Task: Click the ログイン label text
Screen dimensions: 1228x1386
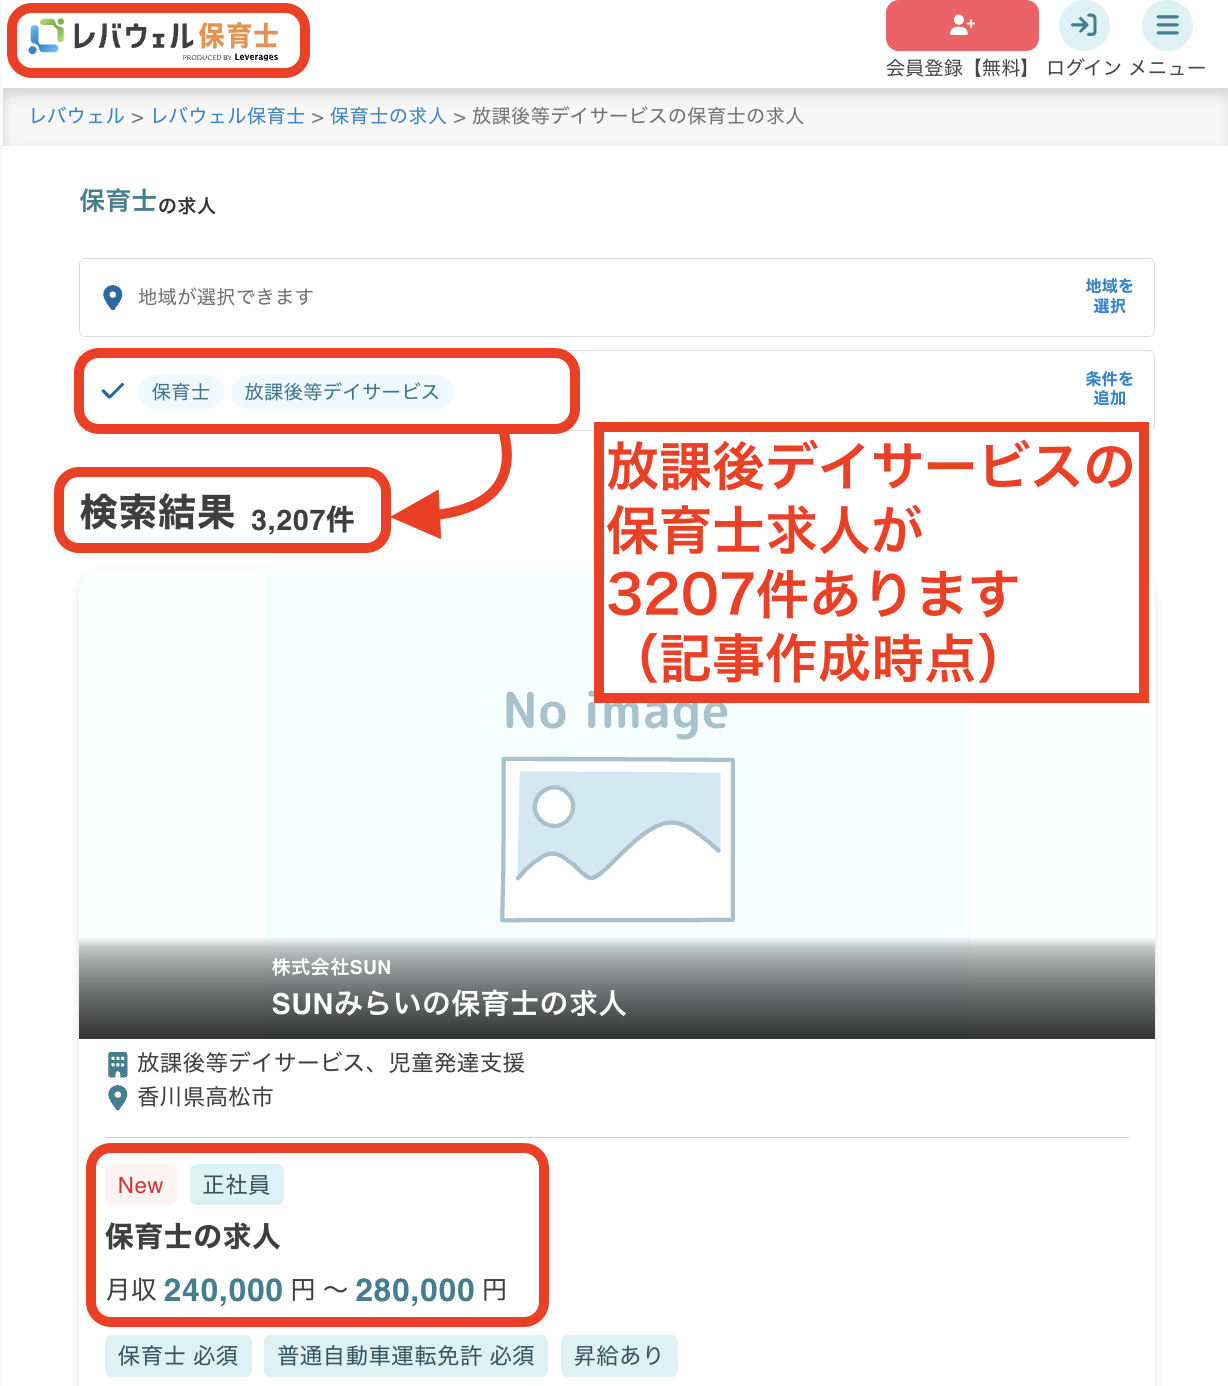Action: pyautogui.click(x=1084, y=68)
